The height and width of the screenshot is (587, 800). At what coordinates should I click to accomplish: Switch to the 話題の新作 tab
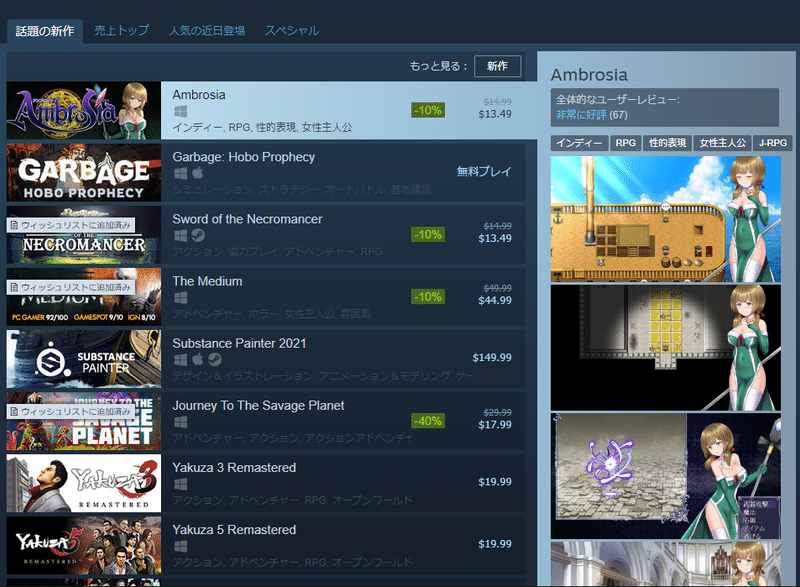(45, 31)
